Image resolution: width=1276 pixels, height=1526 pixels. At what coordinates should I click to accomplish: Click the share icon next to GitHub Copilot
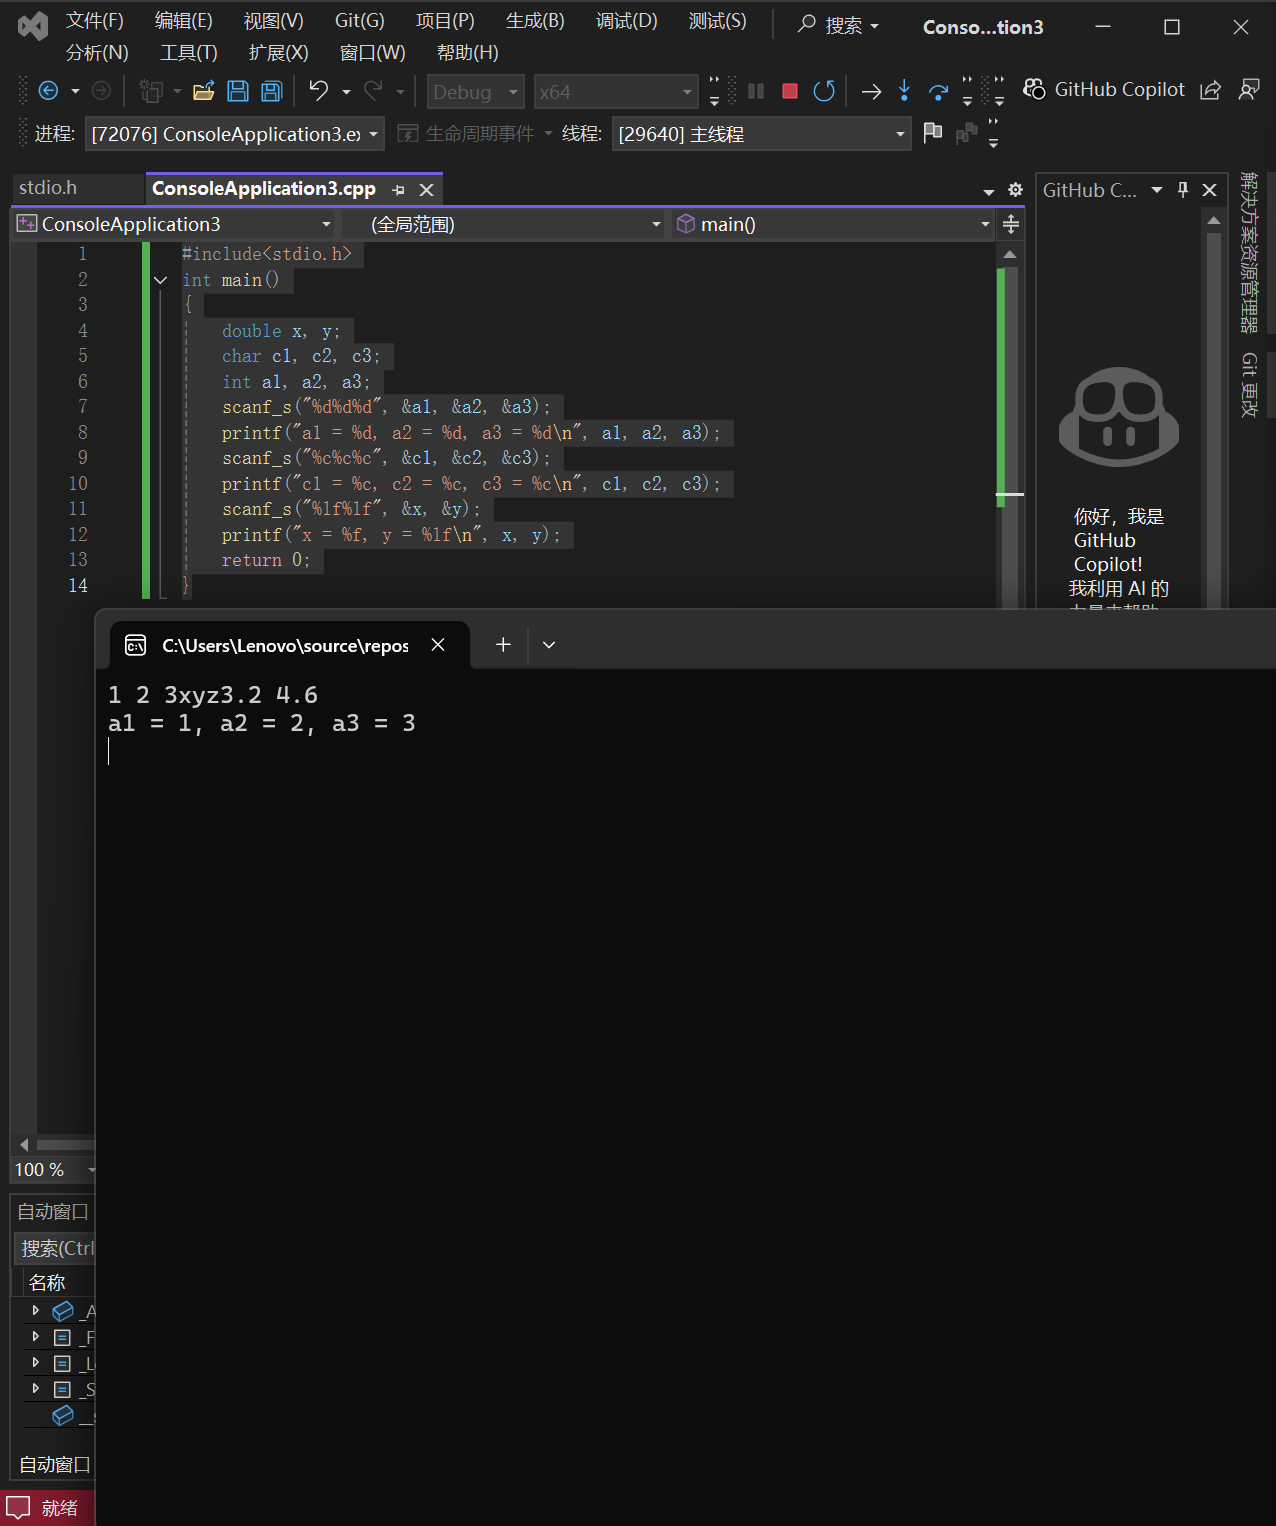point(1210,90)
